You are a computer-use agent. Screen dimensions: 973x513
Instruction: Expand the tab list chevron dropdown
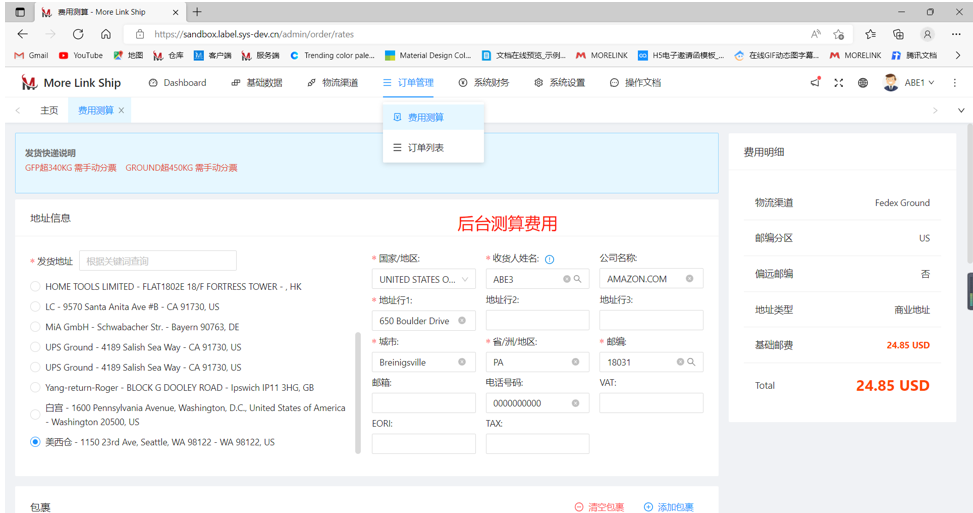(961, 110)
